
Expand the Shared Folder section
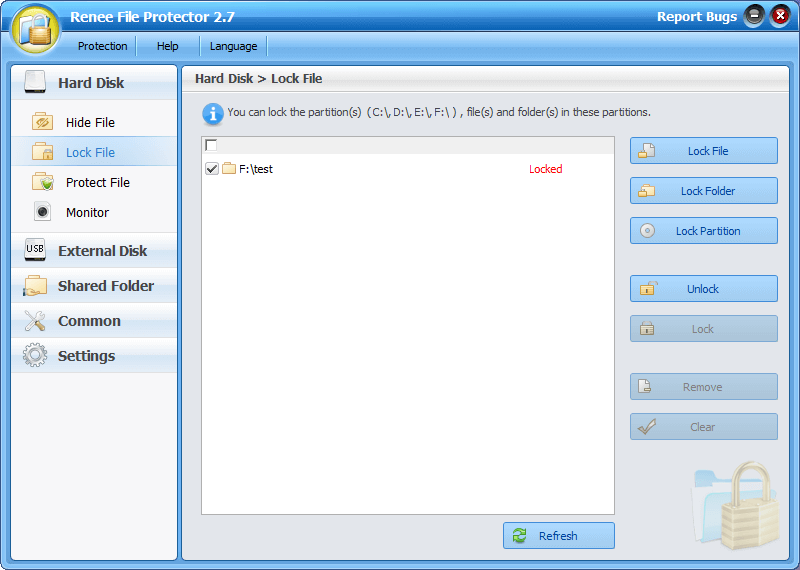coord(105,286)
